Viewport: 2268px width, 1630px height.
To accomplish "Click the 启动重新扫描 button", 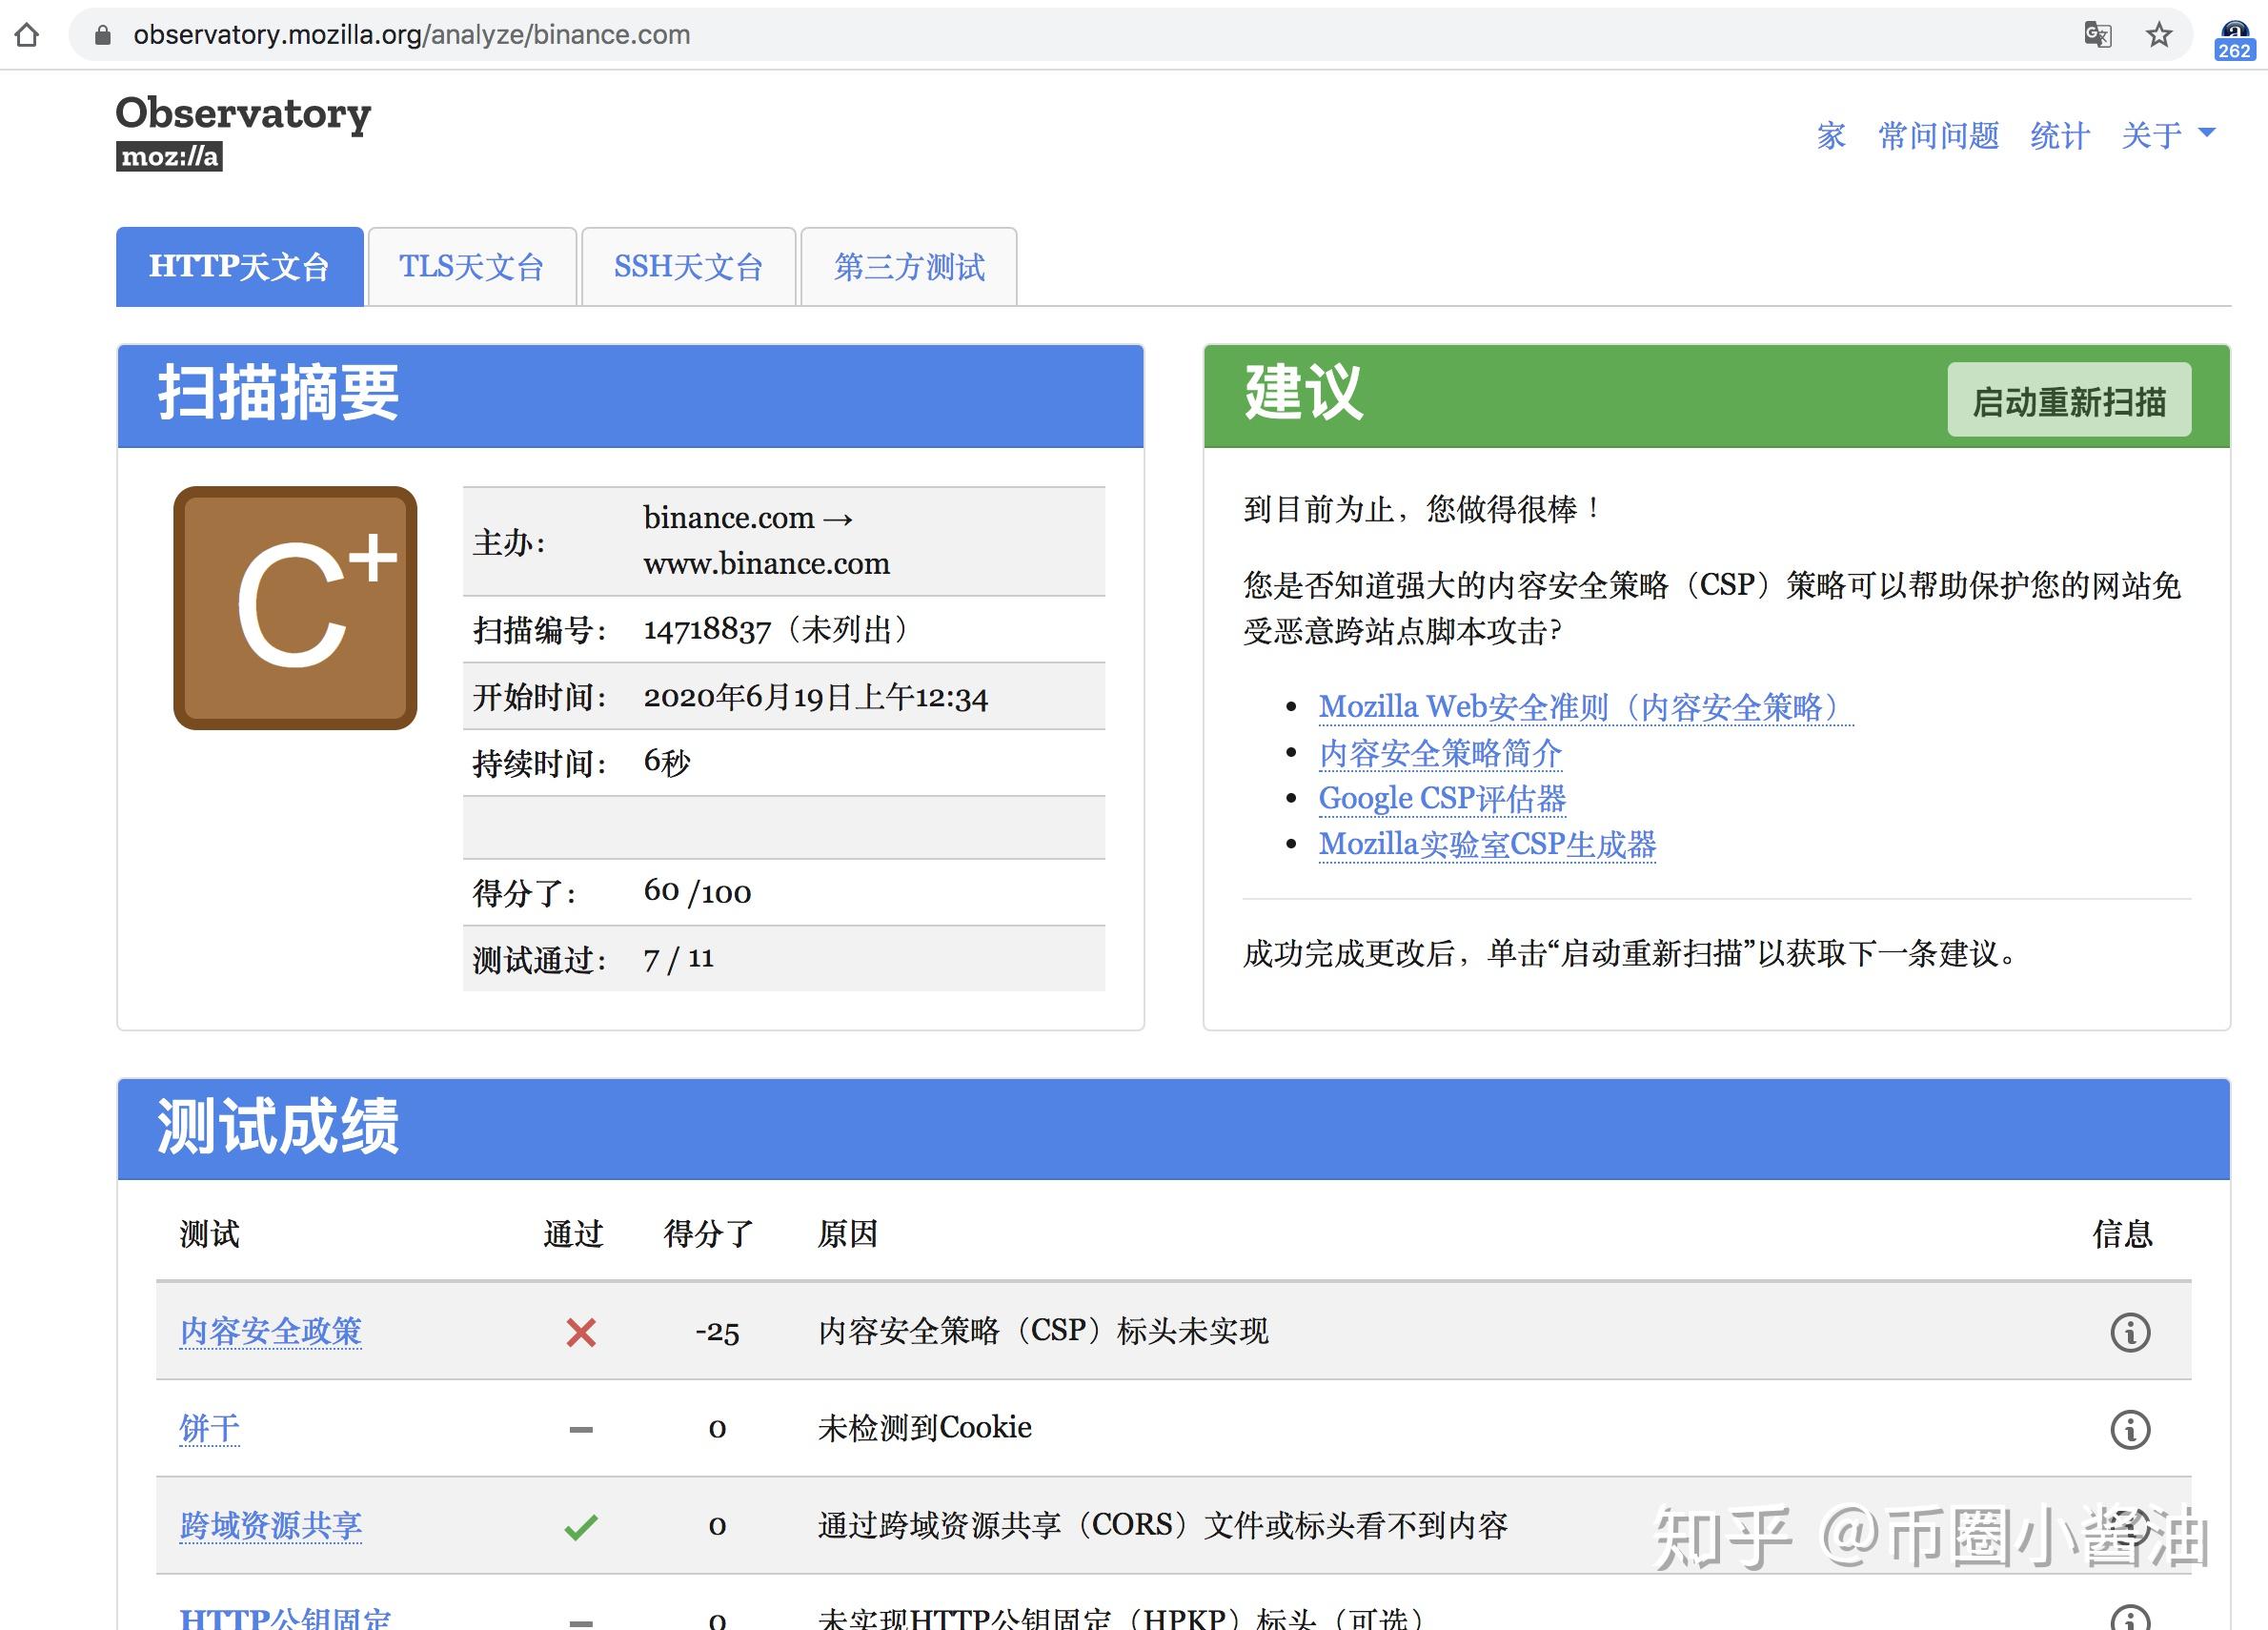I will point(2069,400).
